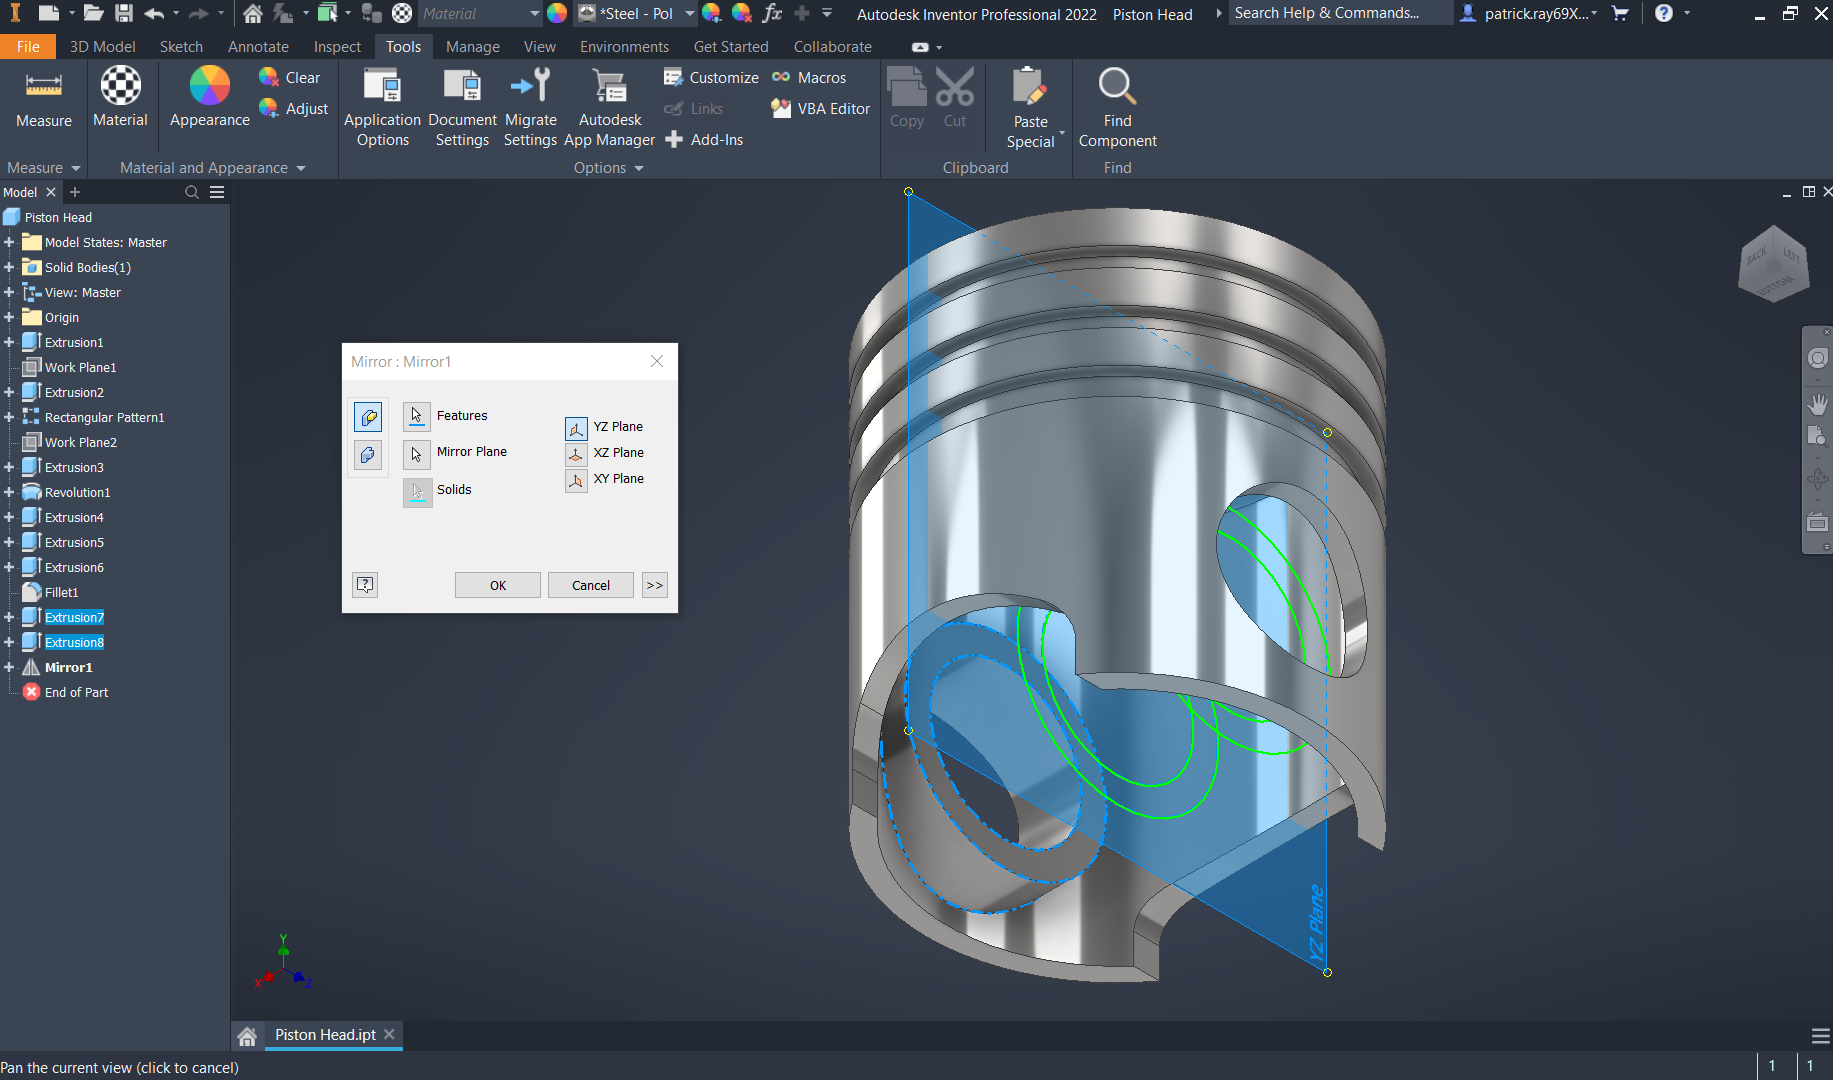Open the VBA Editor
Screen dimensions: 1833x1080
point(820,108)
